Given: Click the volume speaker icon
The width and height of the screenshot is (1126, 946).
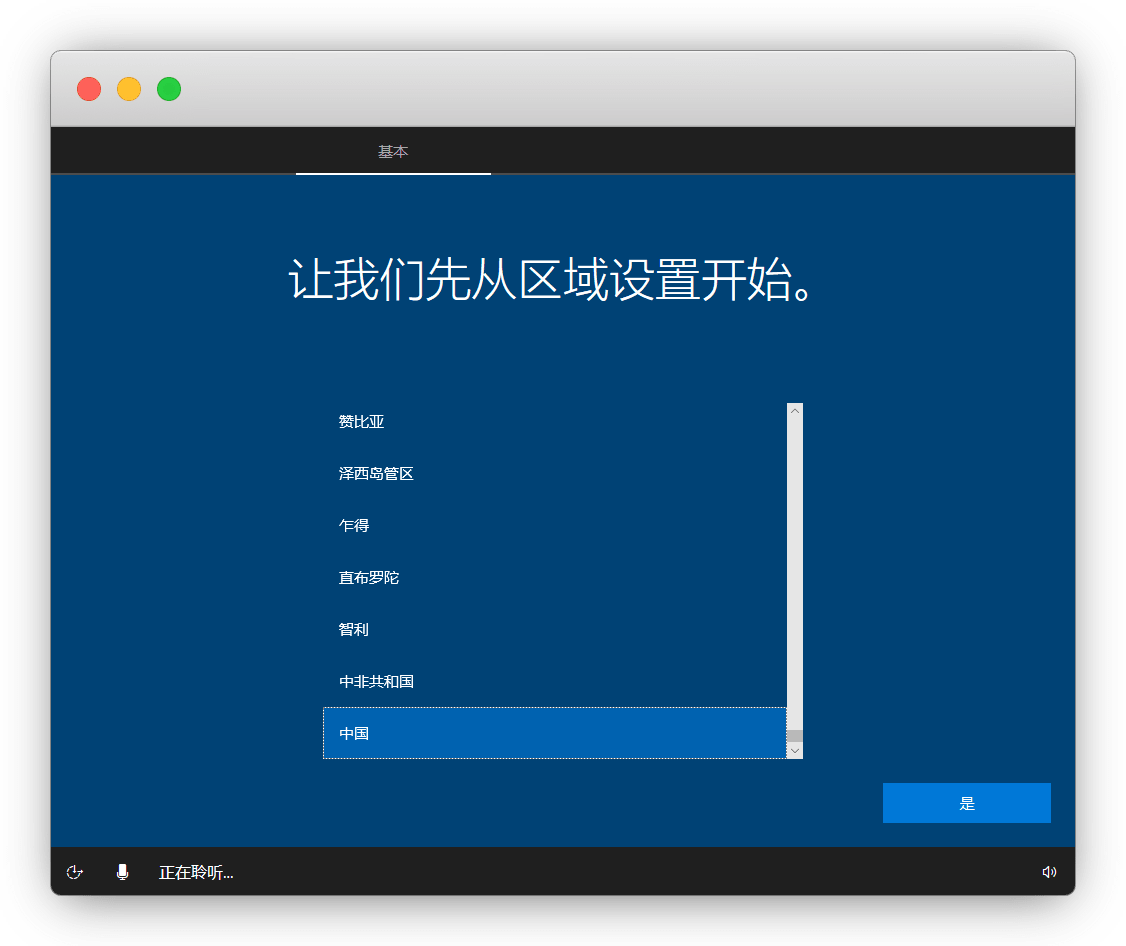Looking at the screenshot, I should pos(1049,872).
